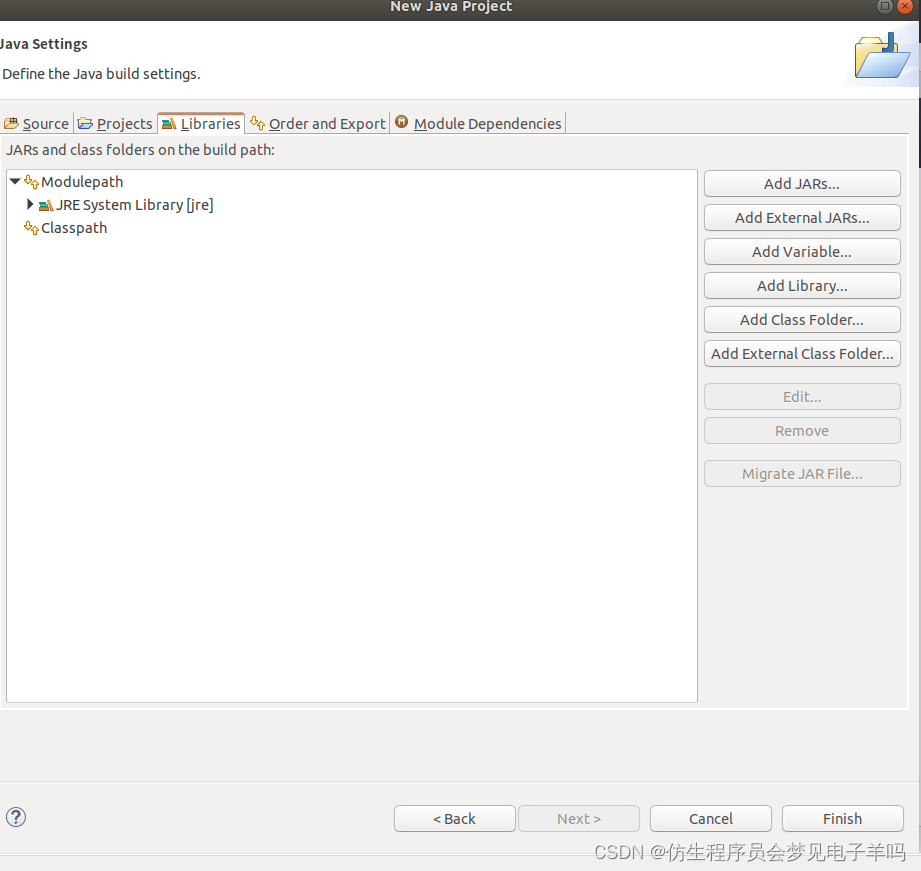The image size is (921, 871).
Task: Click the Migrate JAR File... button
Action: coord(802,474)
